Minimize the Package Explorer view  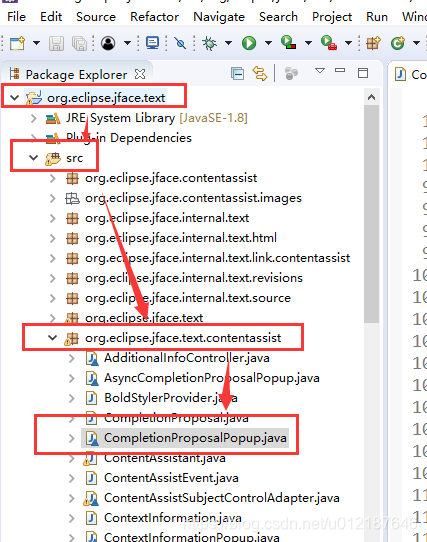tap(340, 70)
